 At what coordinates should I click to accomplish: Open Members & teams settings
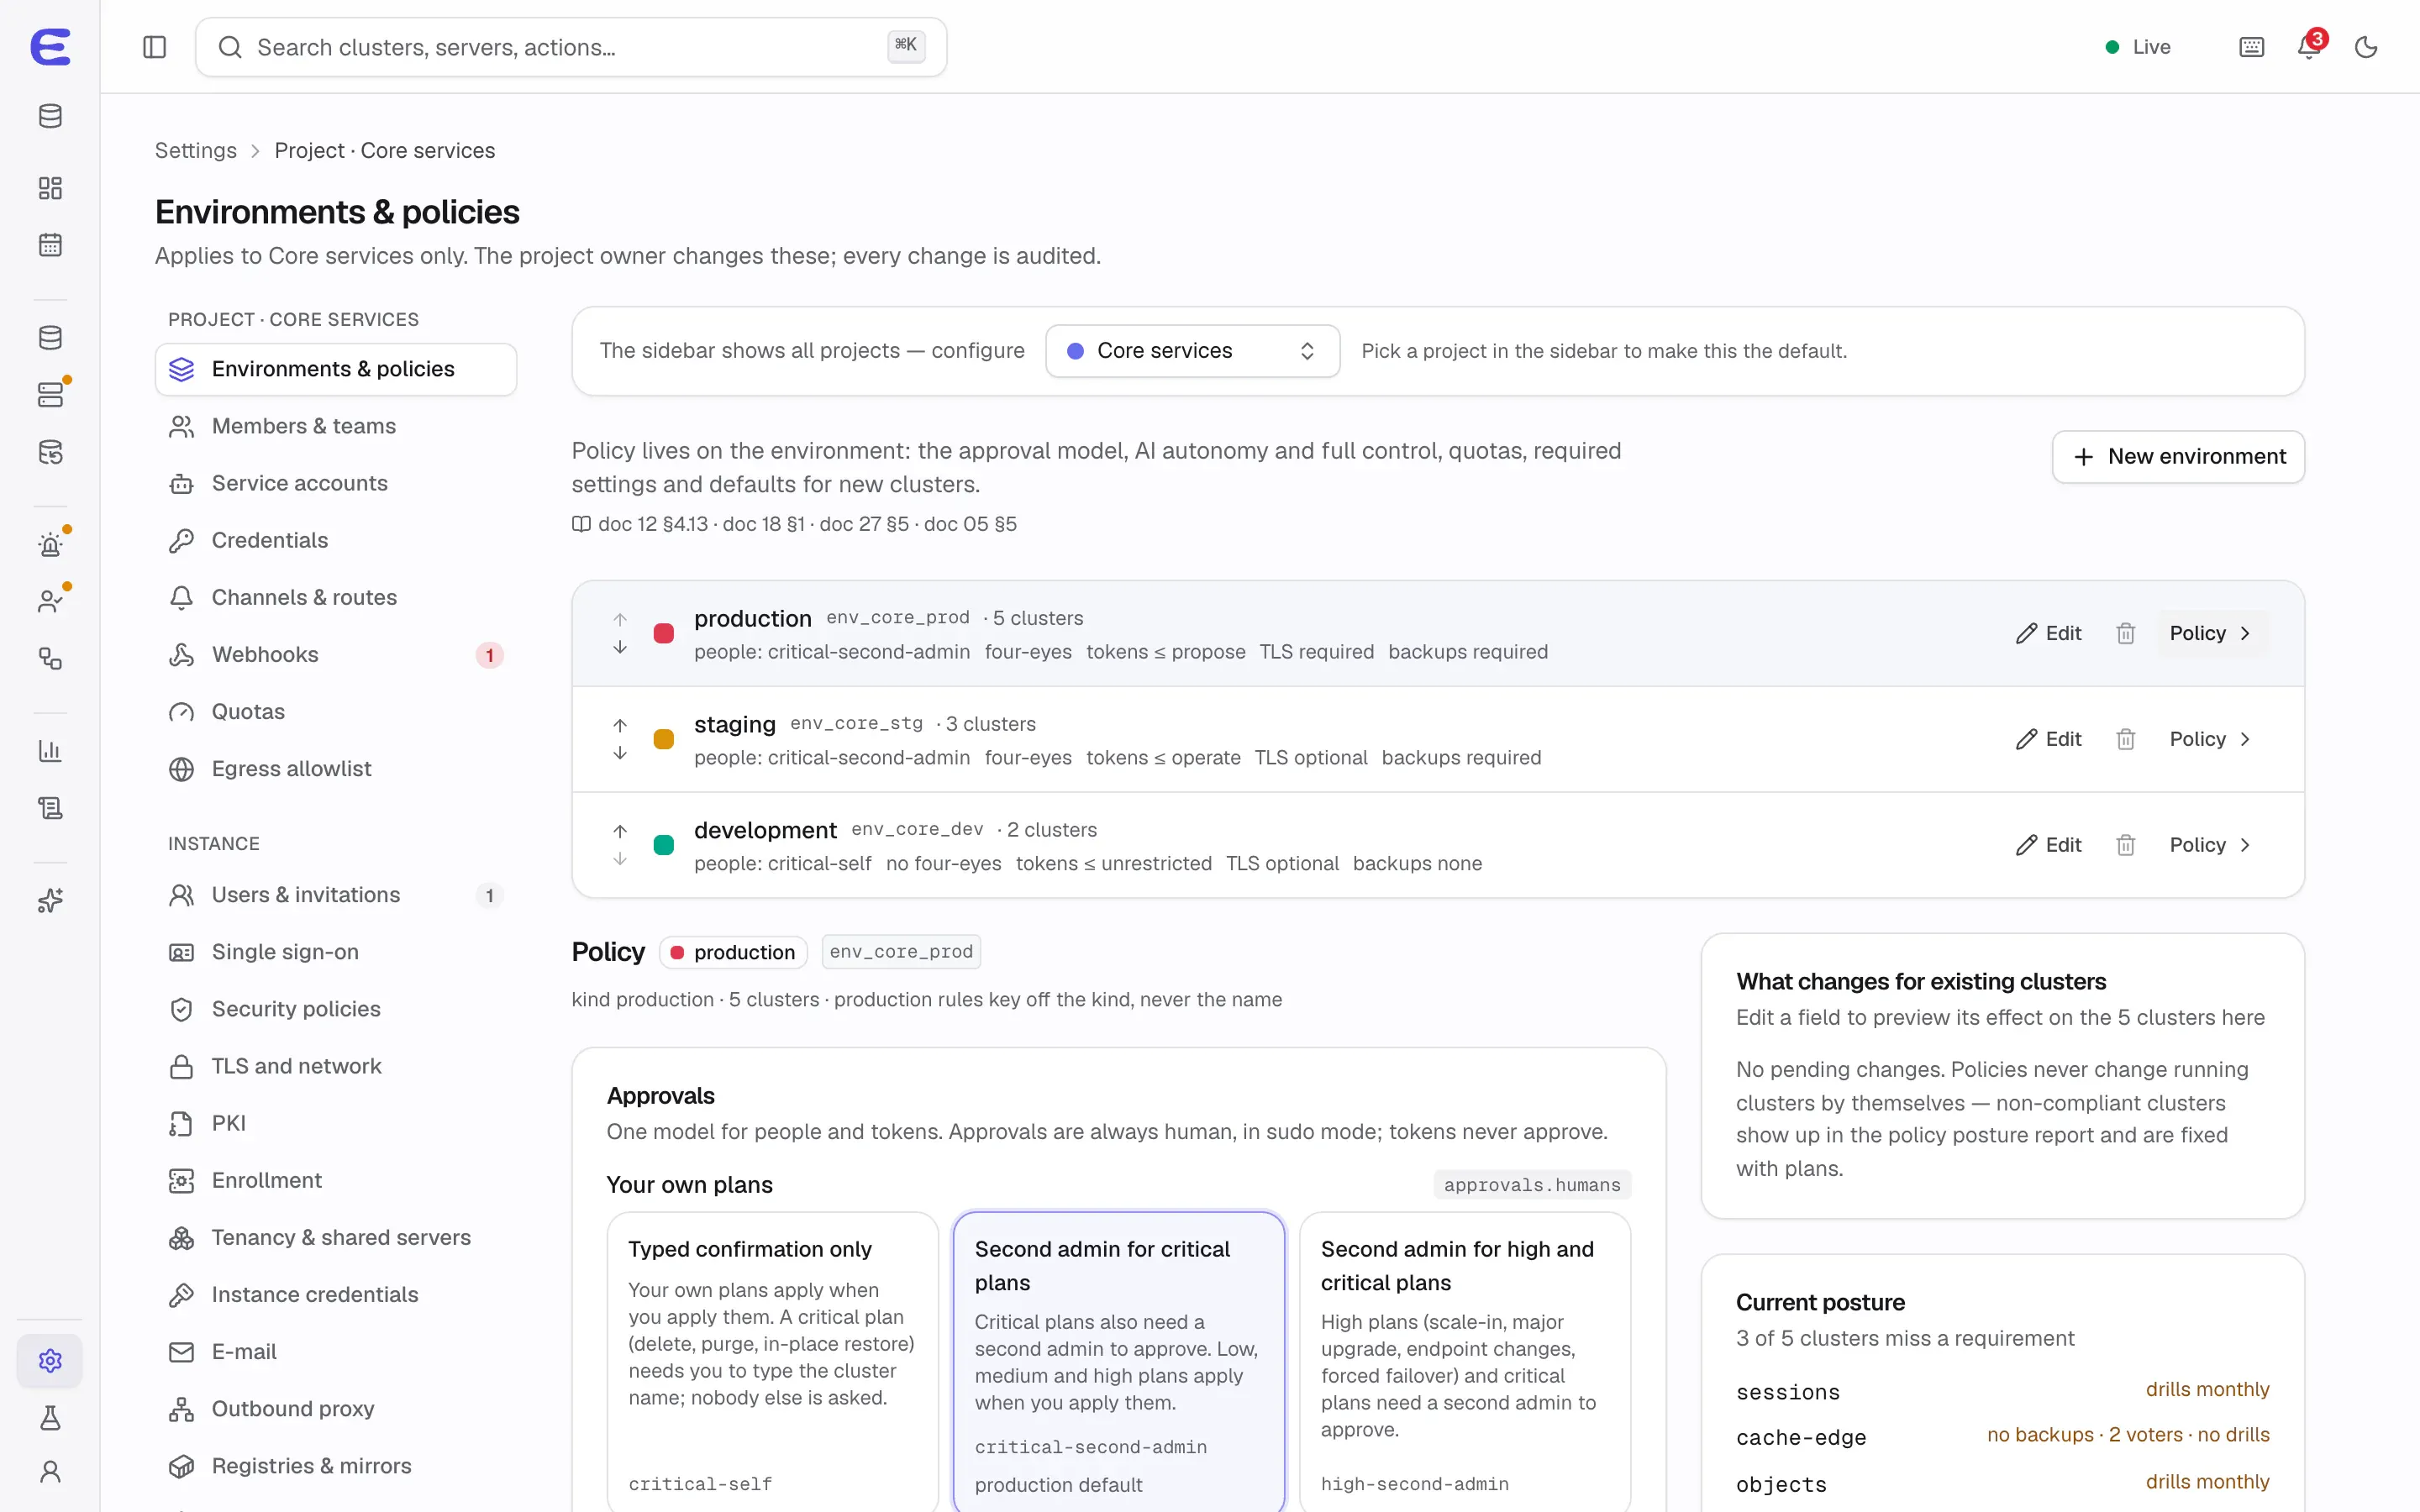tap(336, 426)
